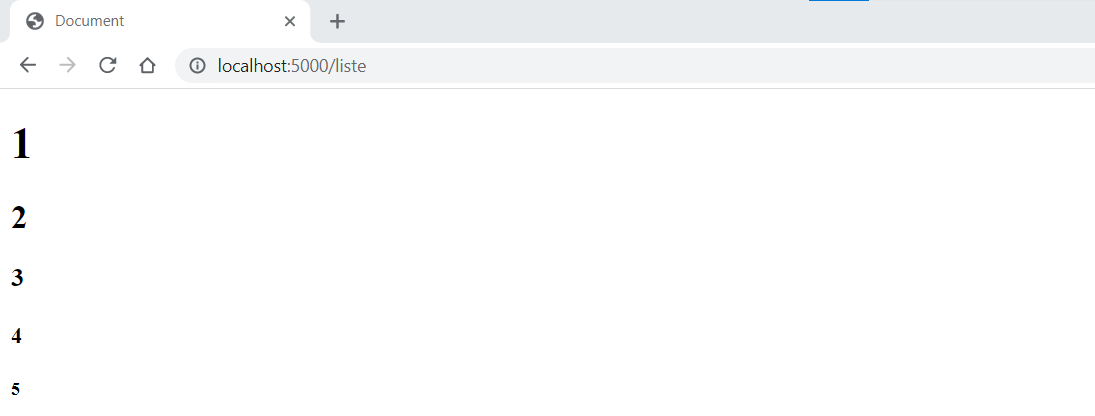Focus the empty address bar space after the URL
This screenshot has width=1095, height=416.
click(x=700, y=66)
